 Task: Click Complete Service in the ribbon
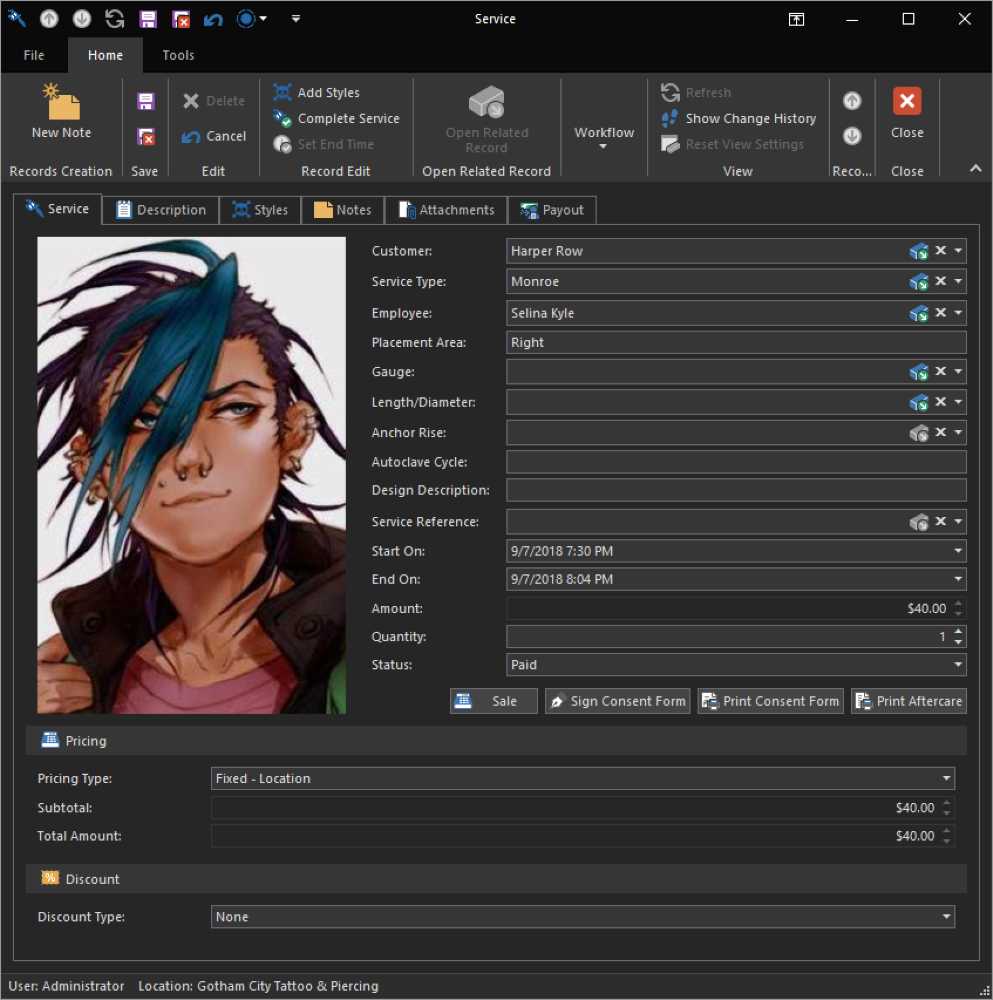pyautogui.click(x=336, y=119)
